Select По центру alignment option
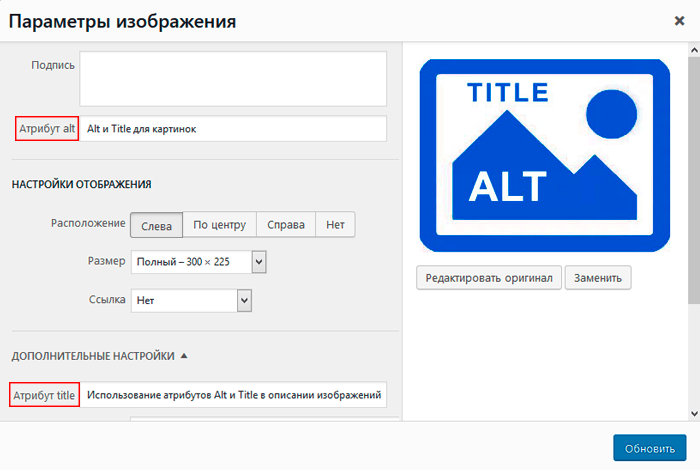This screenshot has height=470, width=700. 220,225
